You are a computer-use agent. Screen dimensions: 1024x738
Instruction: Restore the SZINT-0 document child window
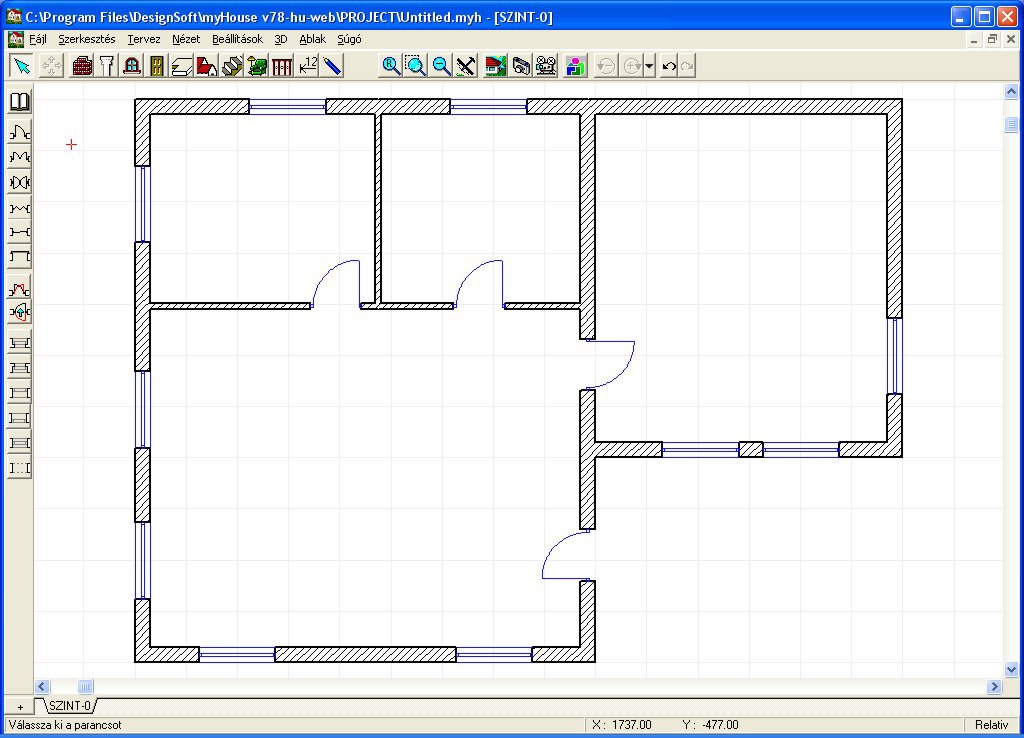pyautogui.click(x=992, y=39)
